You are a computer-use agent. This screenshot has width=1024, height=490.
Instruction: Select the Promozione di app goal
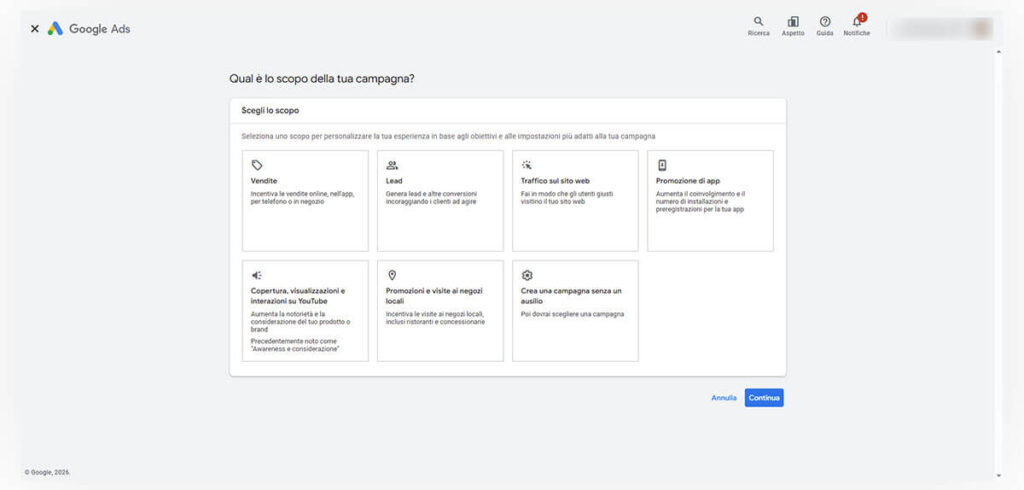coord(711,201)
